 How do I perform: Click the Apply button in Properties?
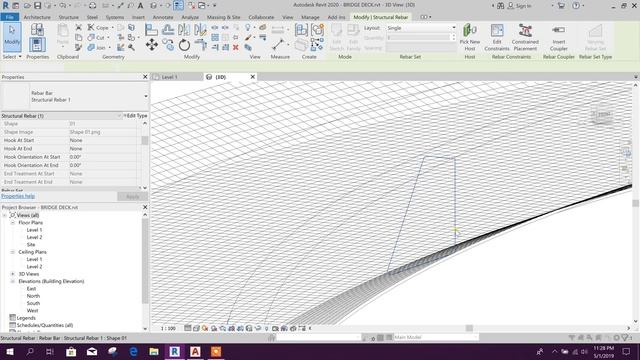pyautogui.click(x=132, y=196)
